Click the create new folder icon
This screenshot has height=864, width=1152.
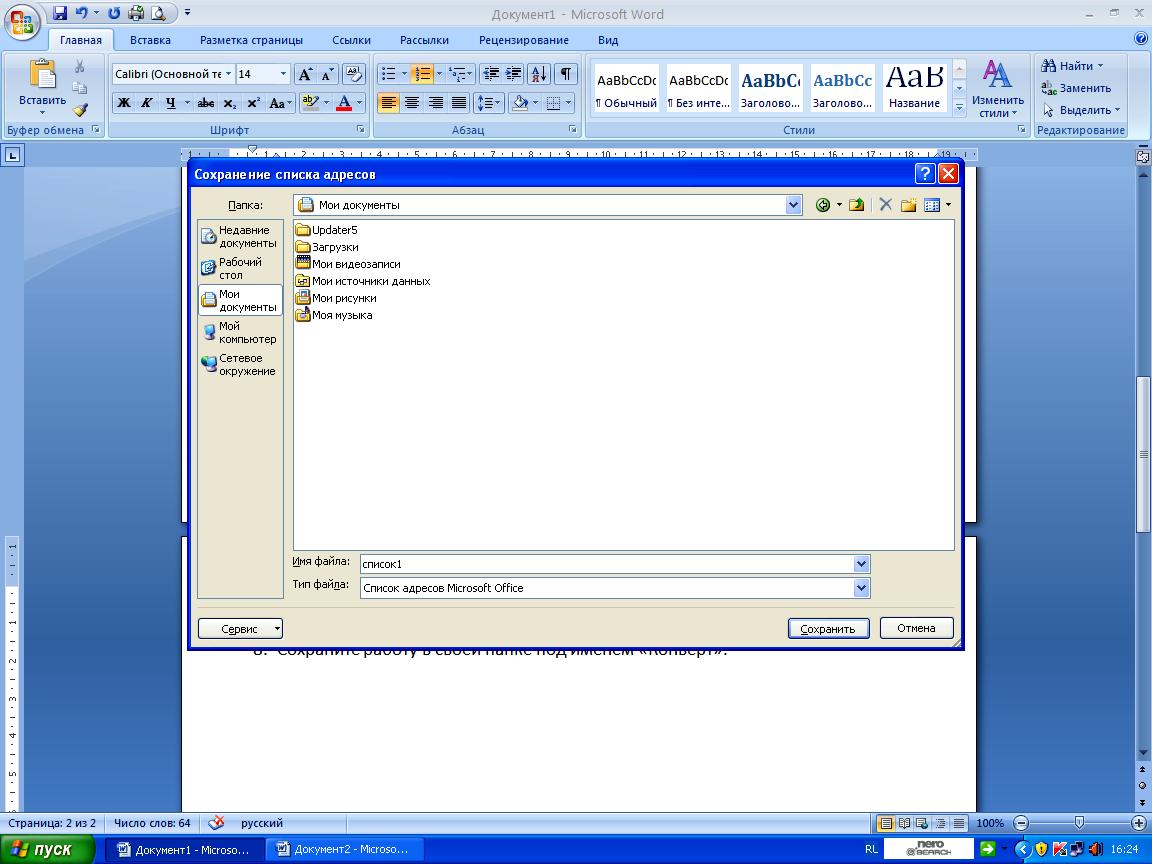[x=909, y=205]
